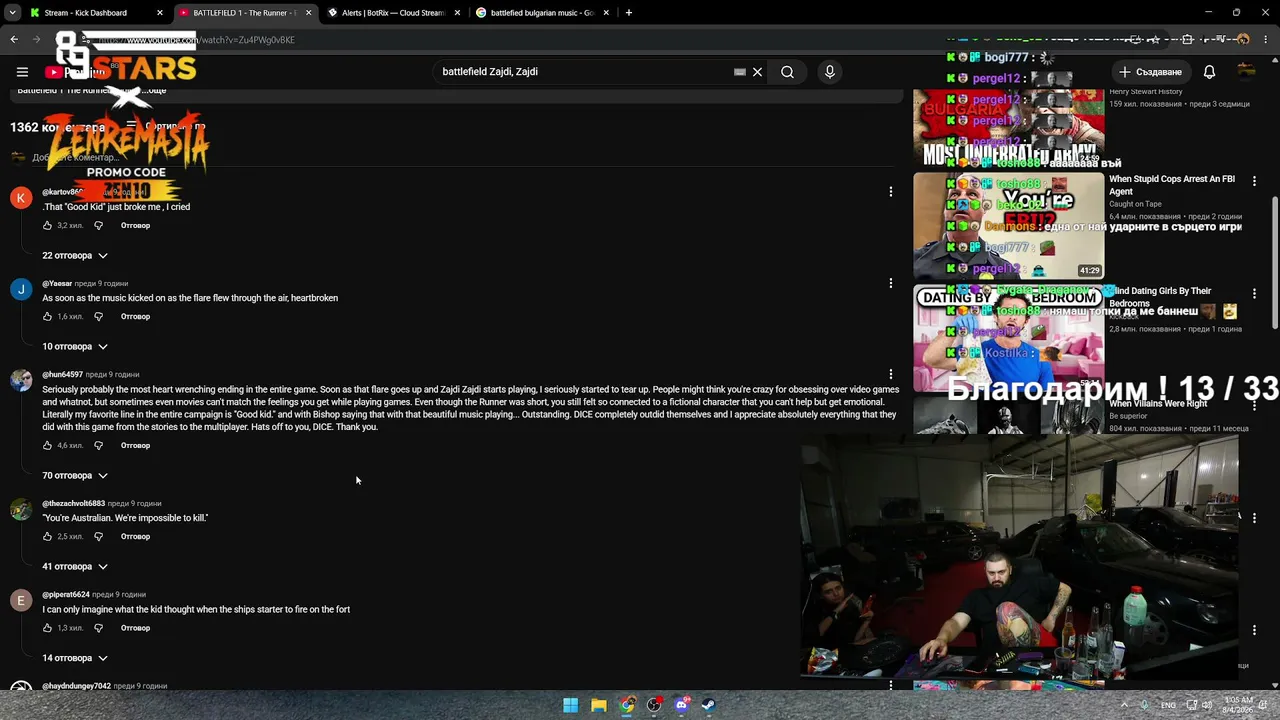Screen dimensions: 1280x720
Task: Open the YouTube notifications bell
Action: (1209, 72)
